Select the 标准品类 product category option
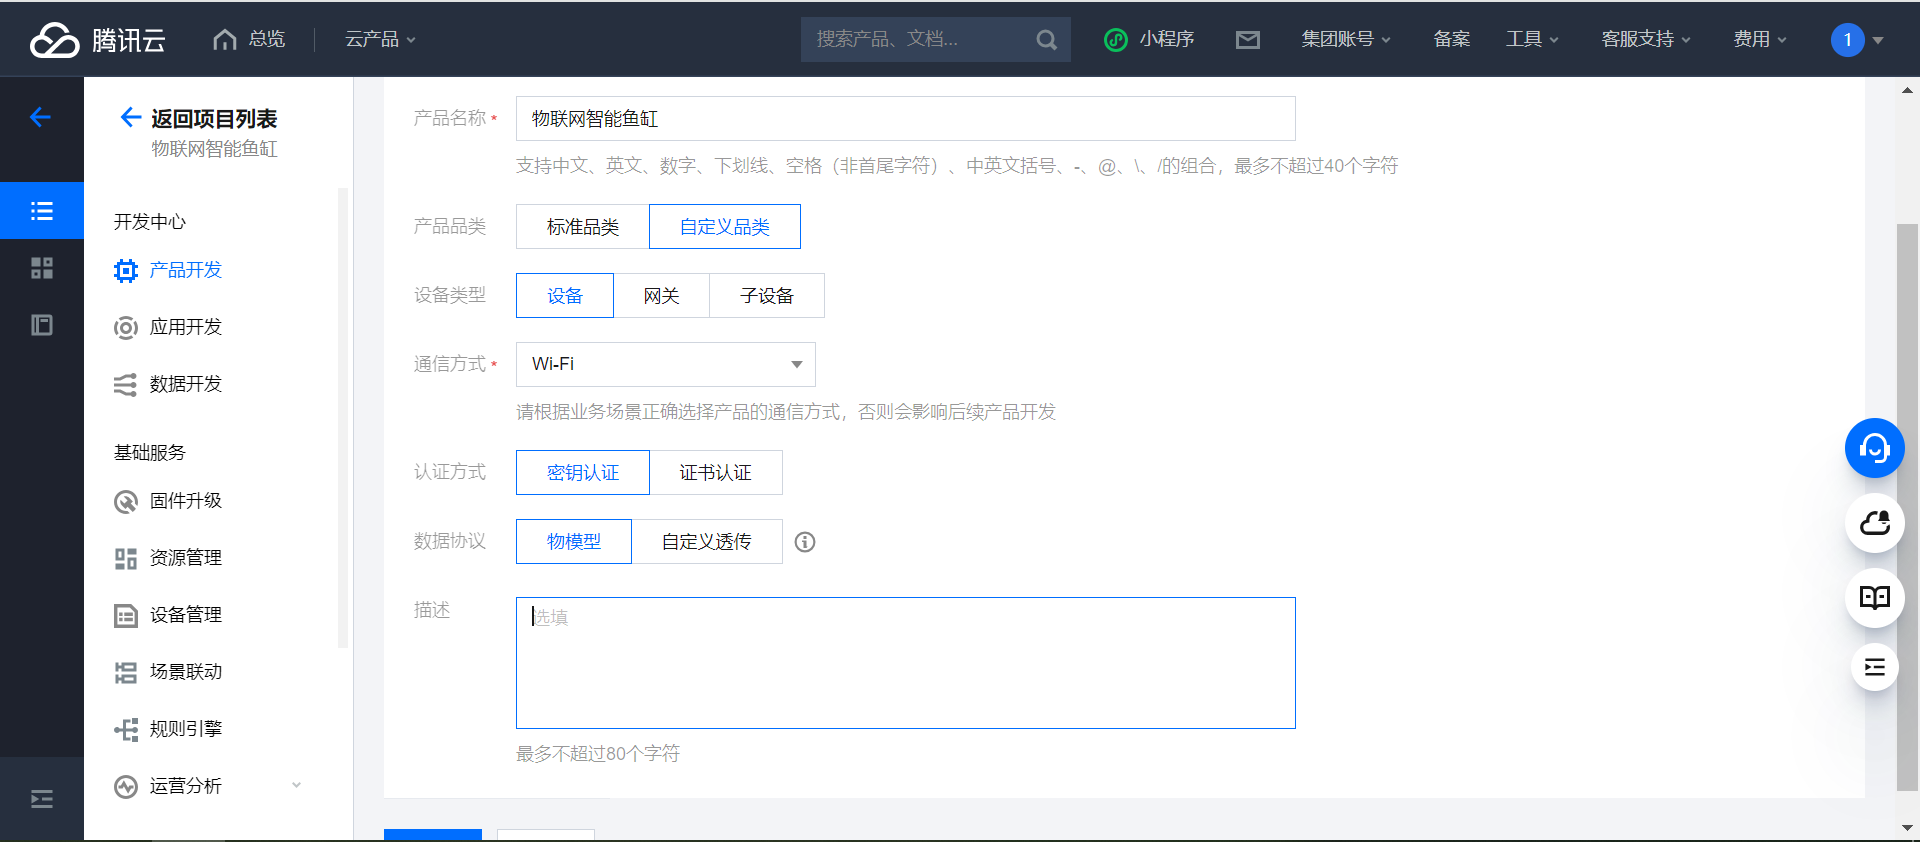This screenshot has width=1920, height=842. click(582, 227)
